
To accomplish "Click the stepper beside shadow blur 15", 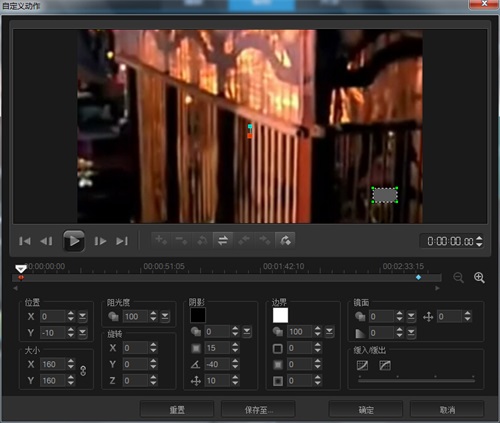I will click(235, 348).
